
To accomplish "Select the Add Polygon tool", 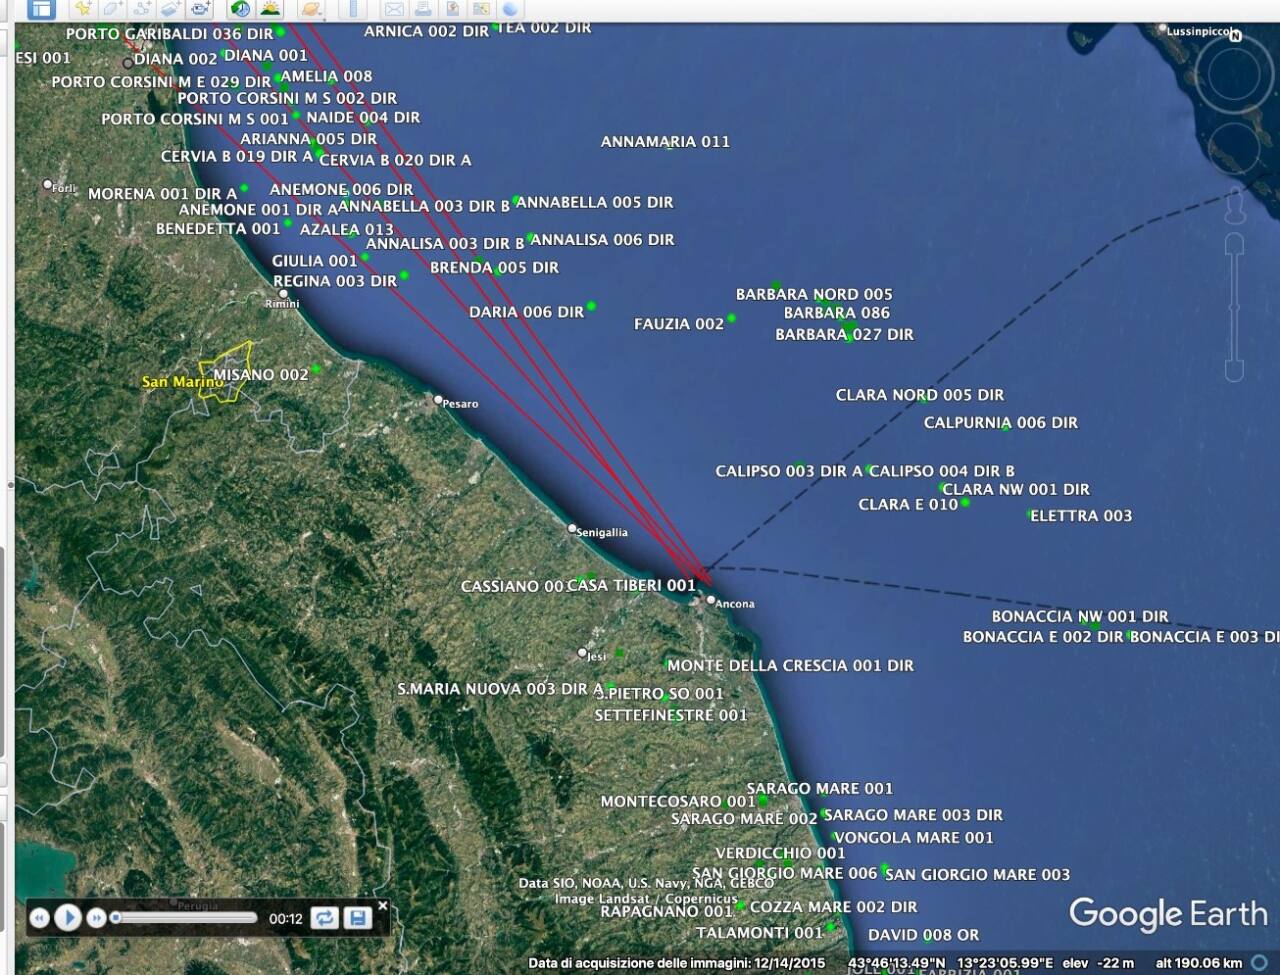I will (113, 9).
